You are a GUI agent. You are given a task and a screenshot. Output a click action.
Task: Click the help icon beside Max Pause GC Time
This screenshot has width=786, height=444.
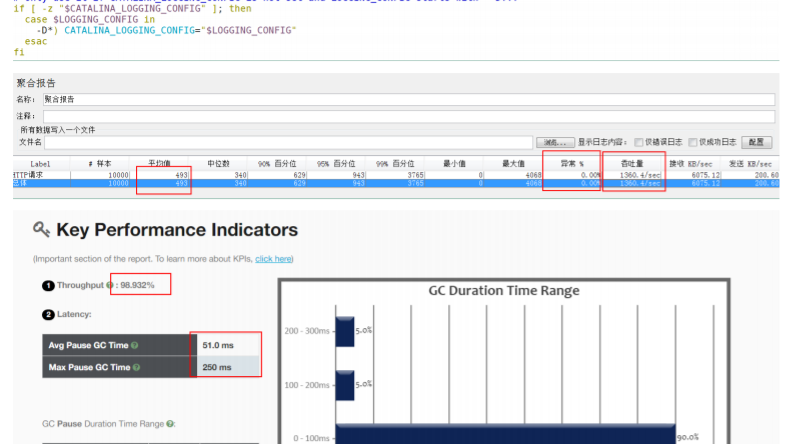(x=135, y=368)
